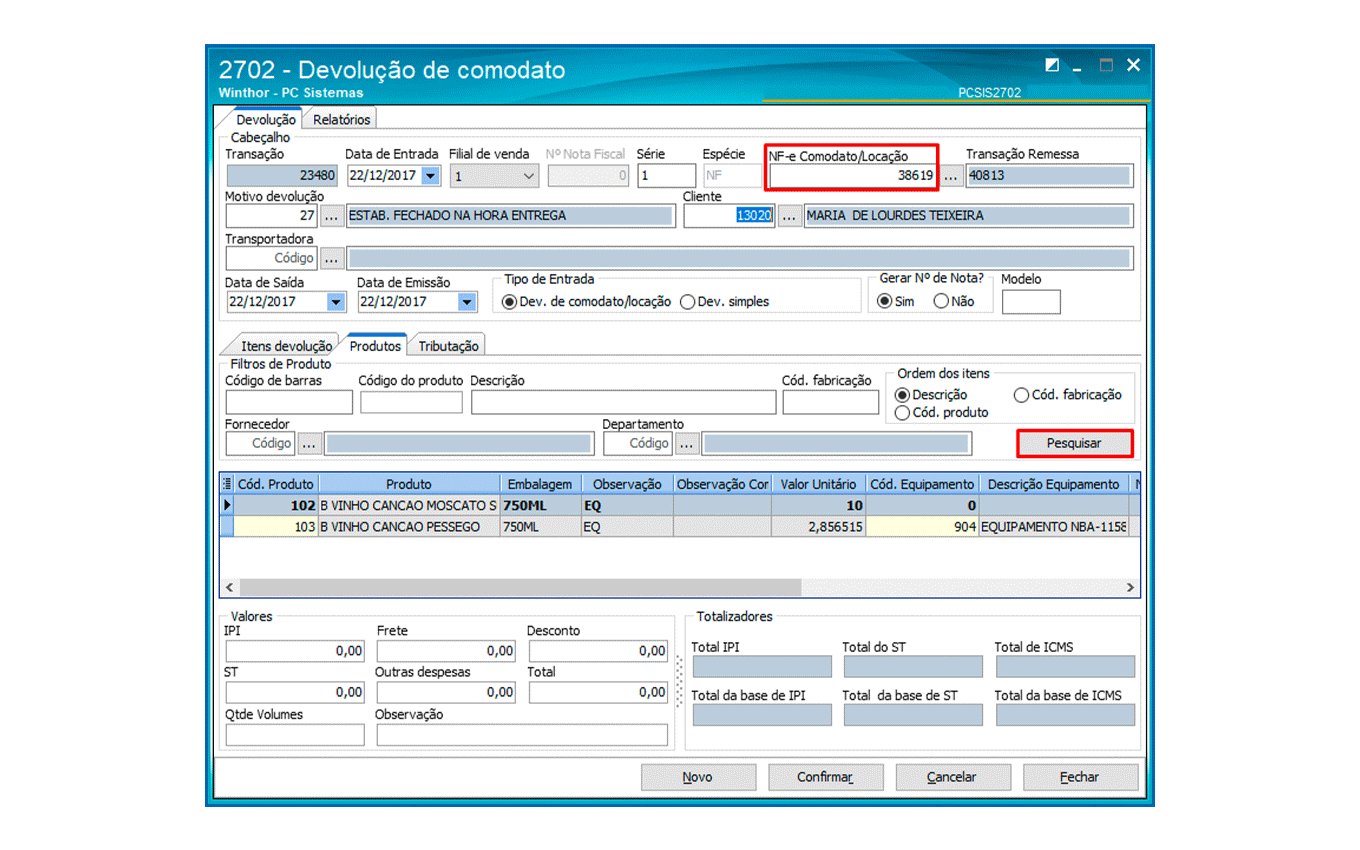Click the grid column selector icon
Screen dimensions: 1360x850
(226, 484)
